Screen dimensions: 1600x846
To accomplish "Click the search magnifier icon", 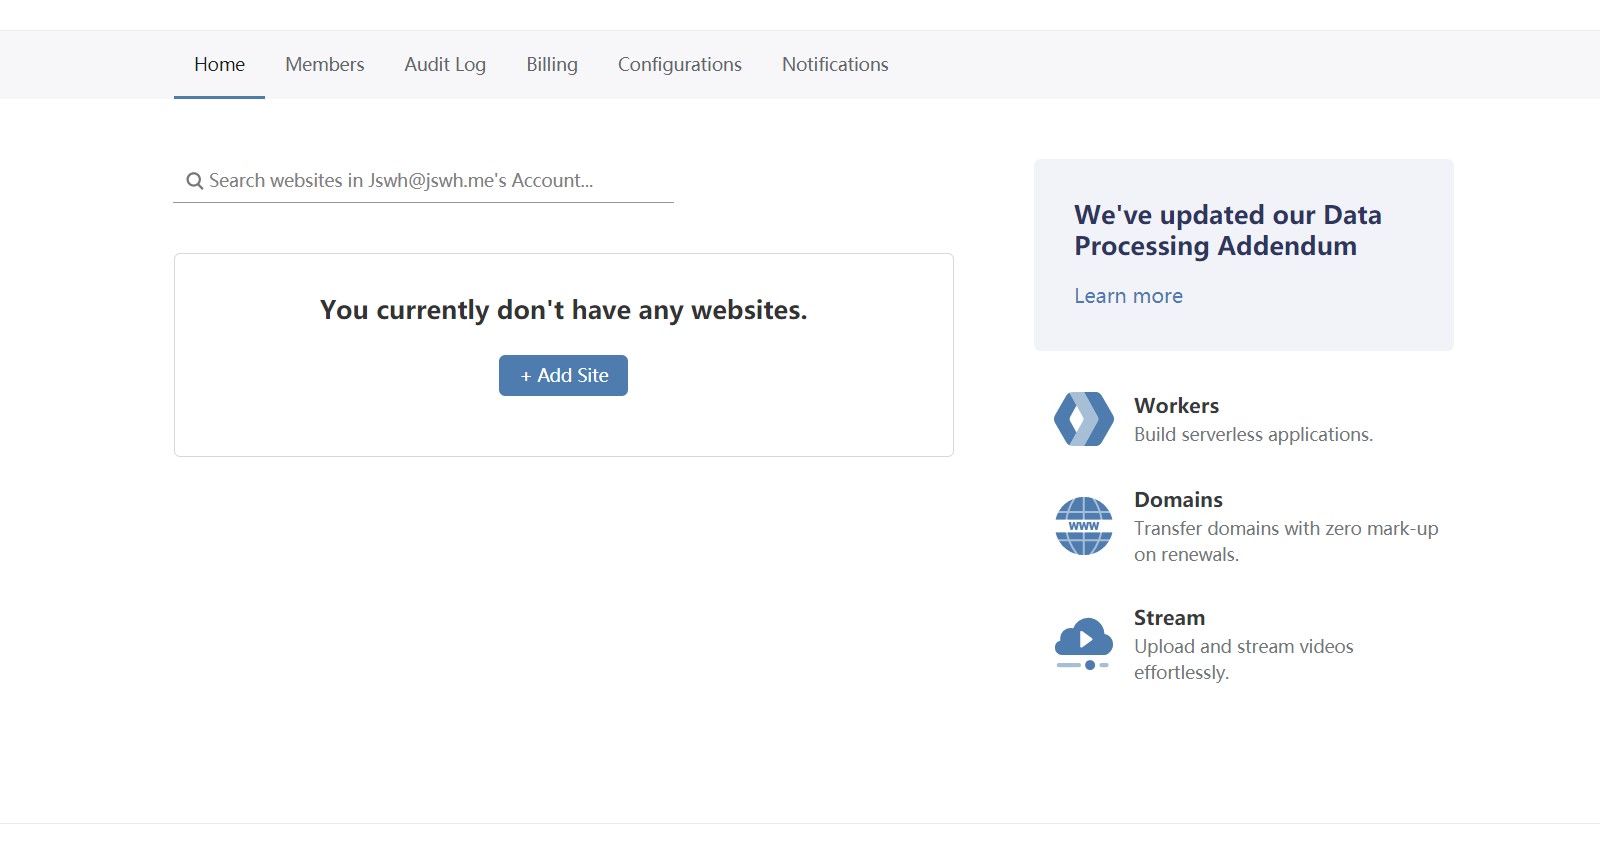I will 195,181.
